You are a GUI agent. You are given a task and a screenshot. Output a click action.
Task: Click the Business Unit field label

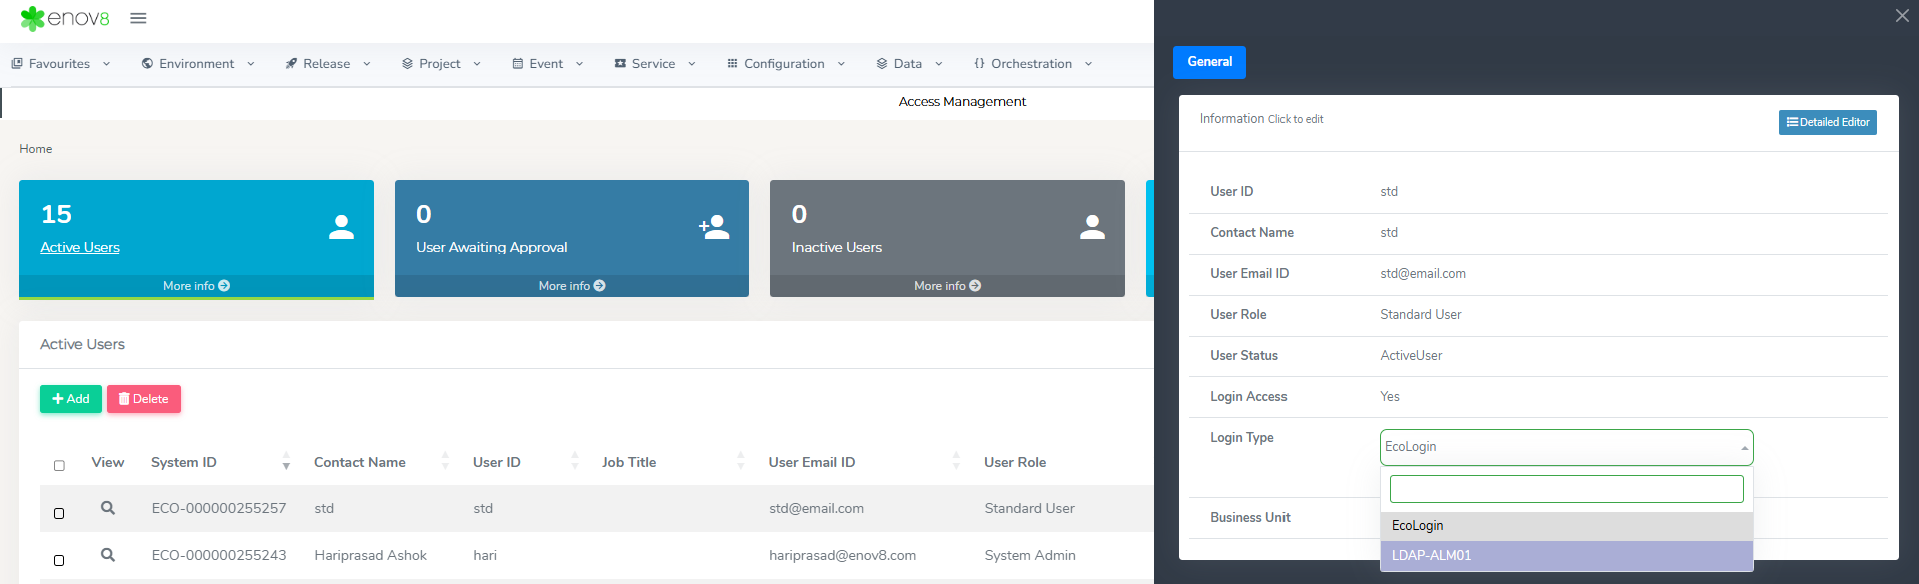1250,518
